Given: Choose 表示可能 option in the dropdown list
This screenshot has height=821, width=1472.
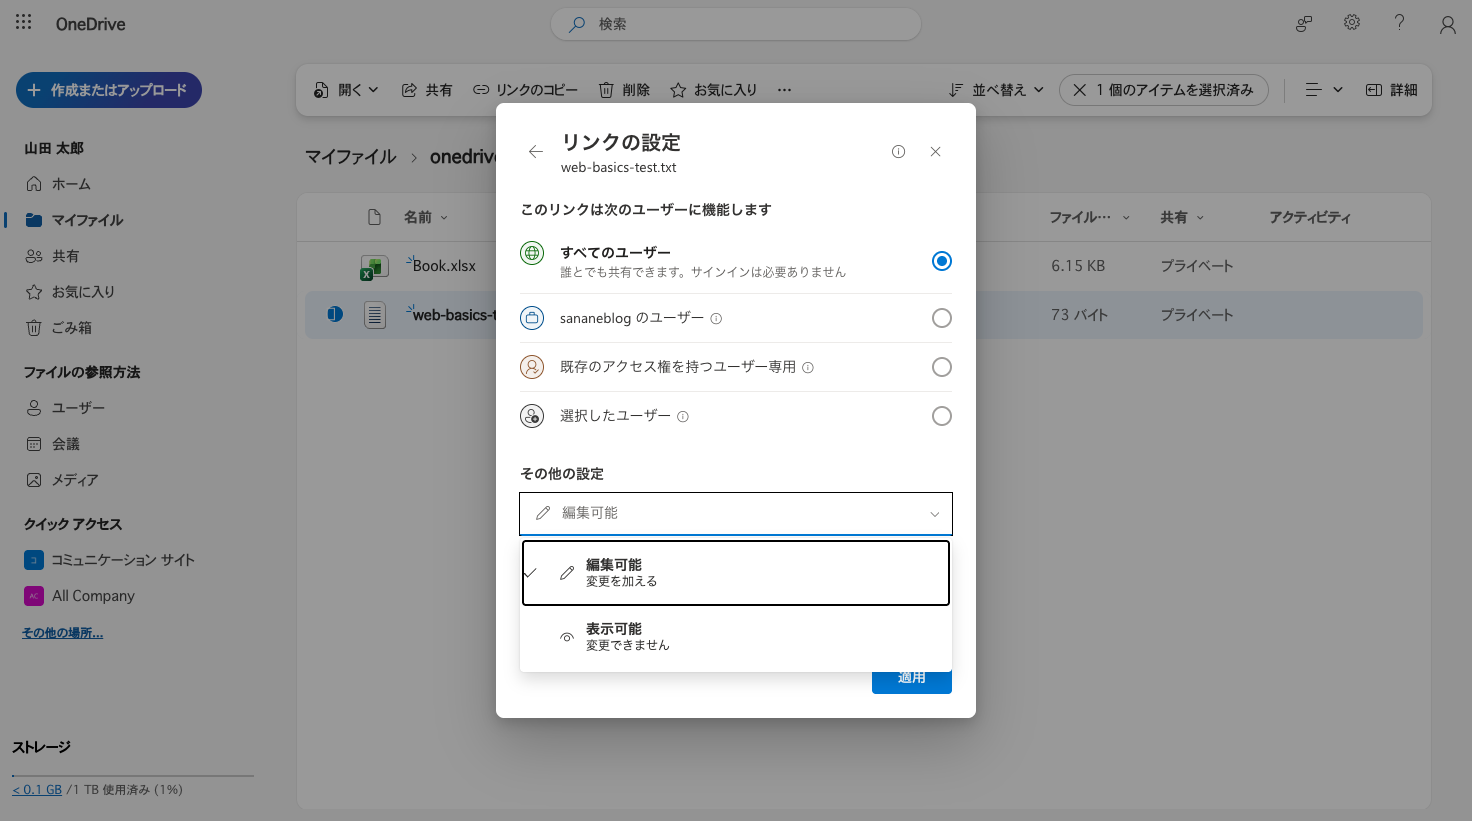Looking at the screenshot, I should [x=736, y=637].
